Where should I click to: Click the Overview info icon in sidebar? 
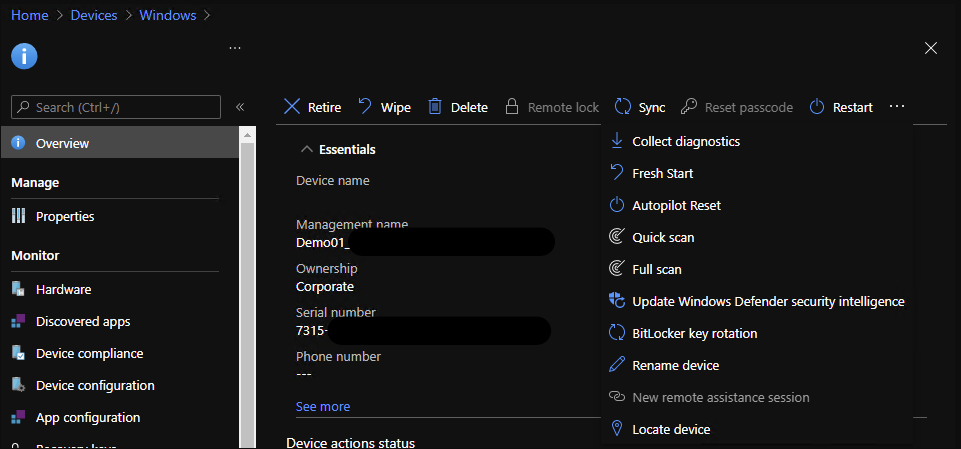[x=18, y=143]
